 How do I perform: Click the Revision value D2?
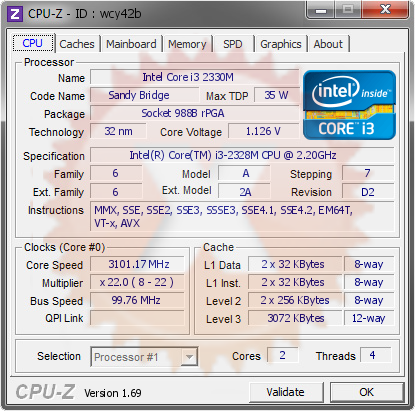coord(368,192)
